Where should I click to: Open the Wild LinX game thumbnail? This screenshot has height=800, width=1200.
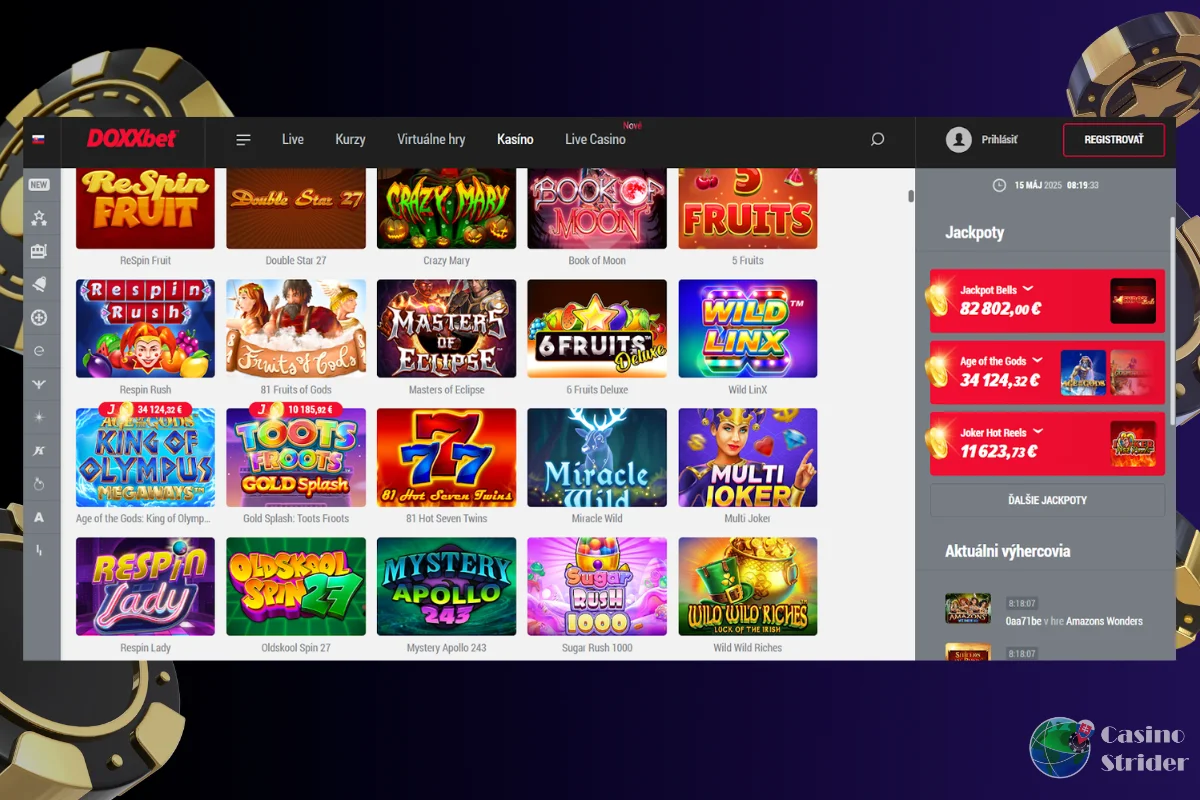tap(748, 328)
